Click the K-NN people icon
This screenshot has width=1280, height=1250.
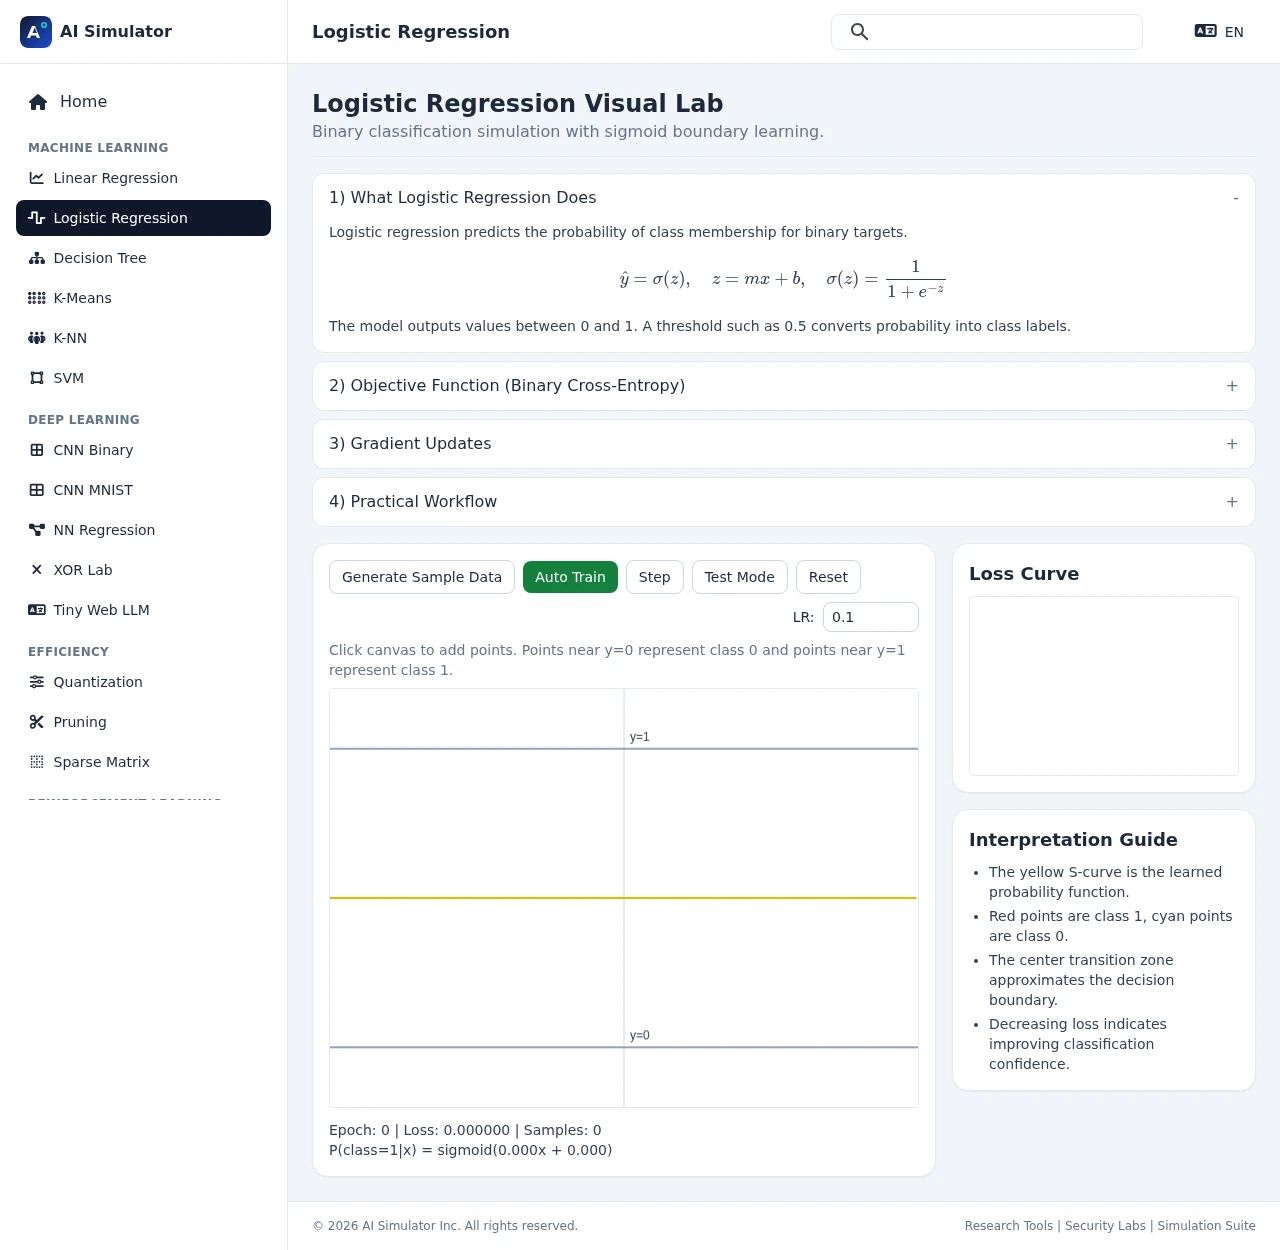[37, 338]
